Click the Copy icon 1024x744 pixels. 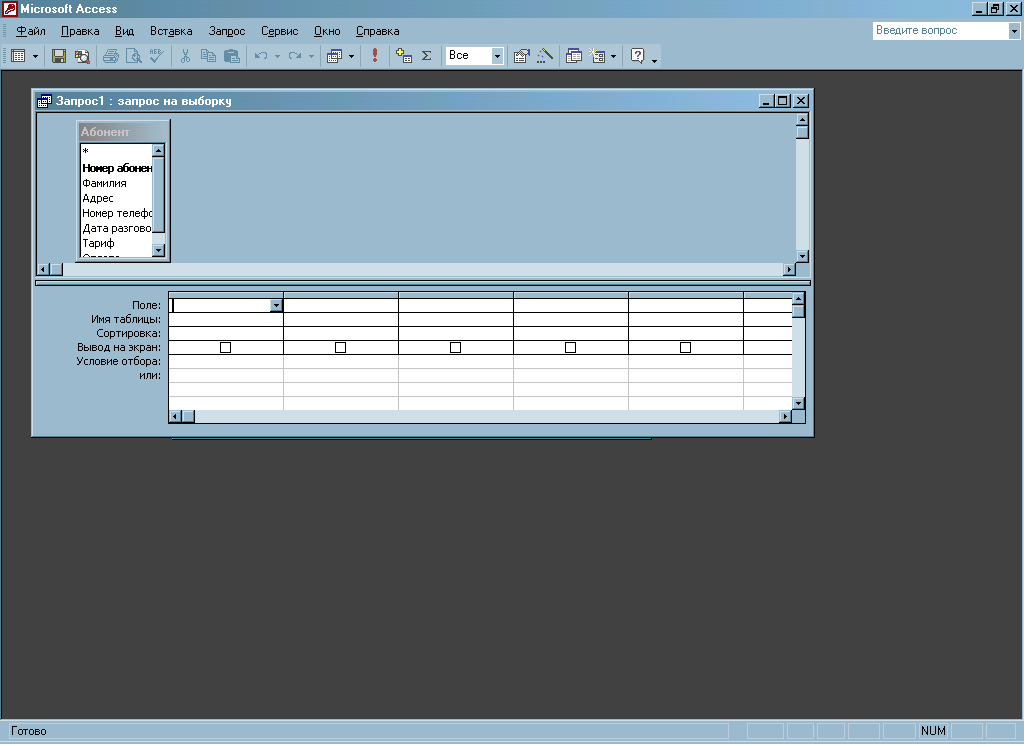click(208, 56)
